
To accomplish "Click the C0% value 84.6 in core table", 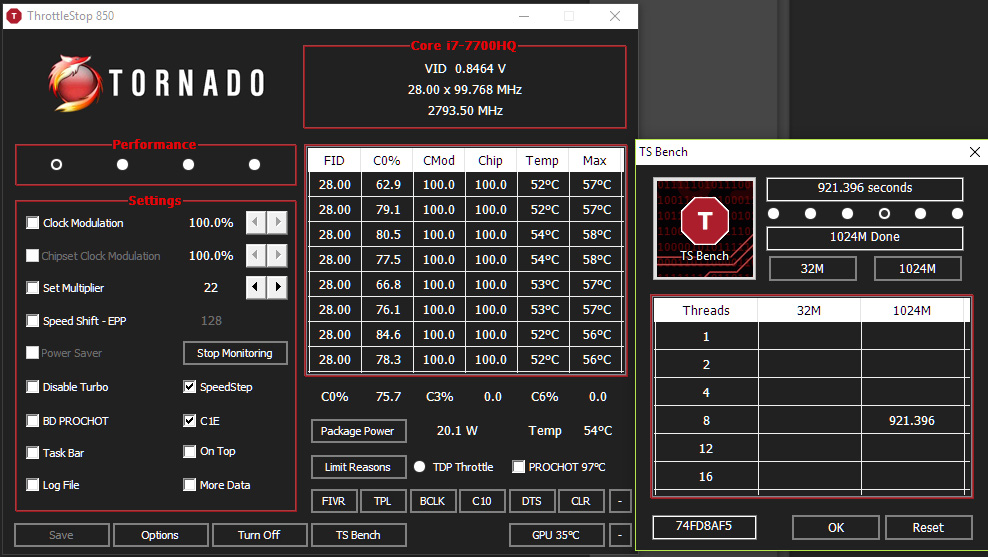I will pyautogui.click(x=388, y=335).
